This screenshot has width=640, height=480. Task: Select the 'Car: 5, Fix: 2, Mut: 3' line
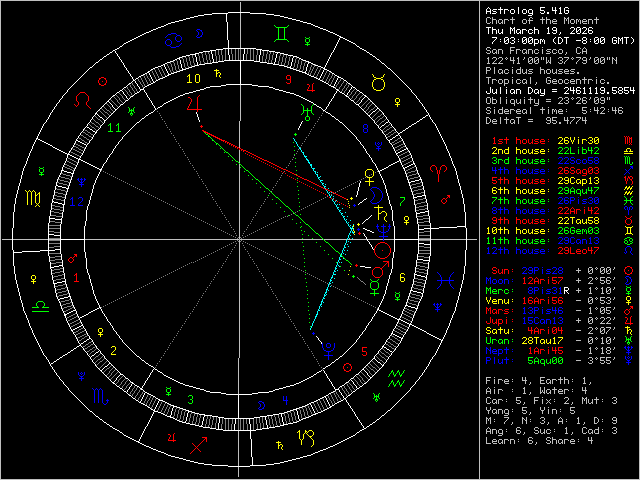click(551, 401)
